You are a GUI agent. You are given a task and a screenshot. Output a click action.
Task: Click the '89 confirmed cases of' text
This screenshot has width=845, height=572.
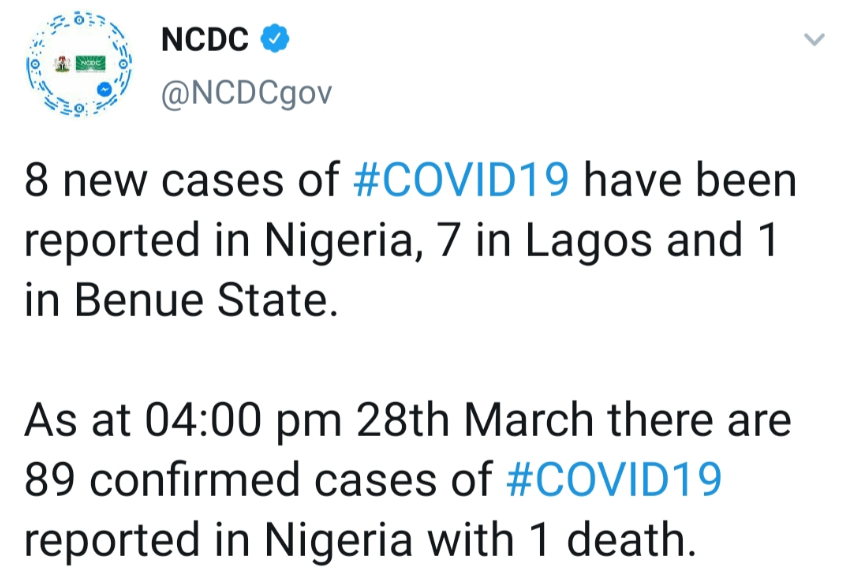tap(259, 479)
